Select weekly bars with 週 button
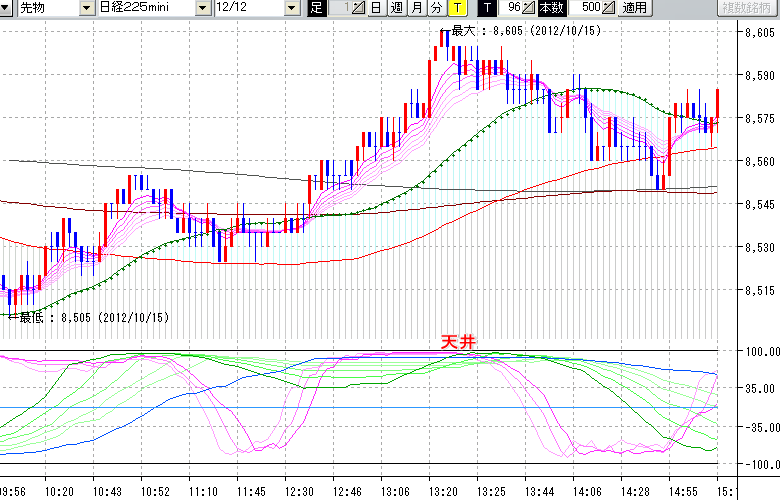Image resolution: width=780 pixels, height=500 pixels. [396, 8]
